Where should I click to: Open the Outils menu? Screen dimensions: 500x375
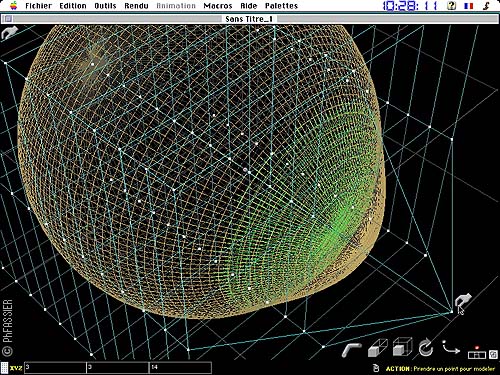(x=105, y=6)
